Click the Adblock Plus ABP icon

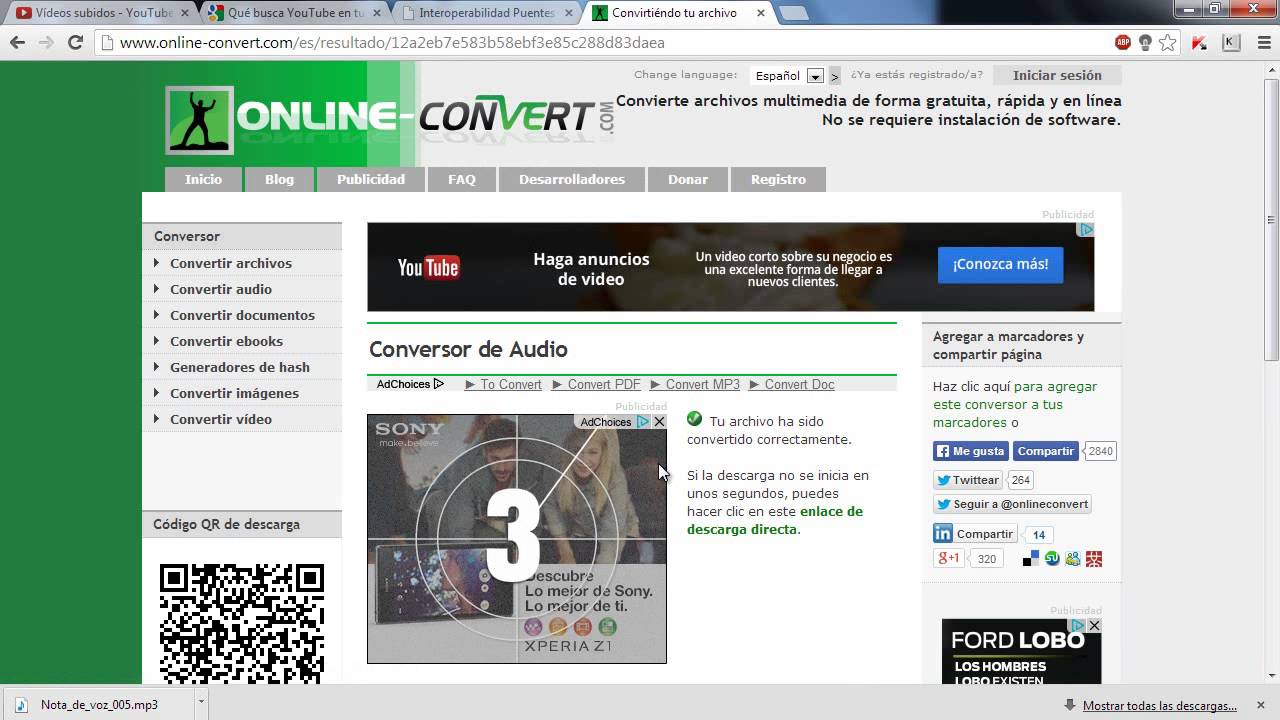point(1123,42)
